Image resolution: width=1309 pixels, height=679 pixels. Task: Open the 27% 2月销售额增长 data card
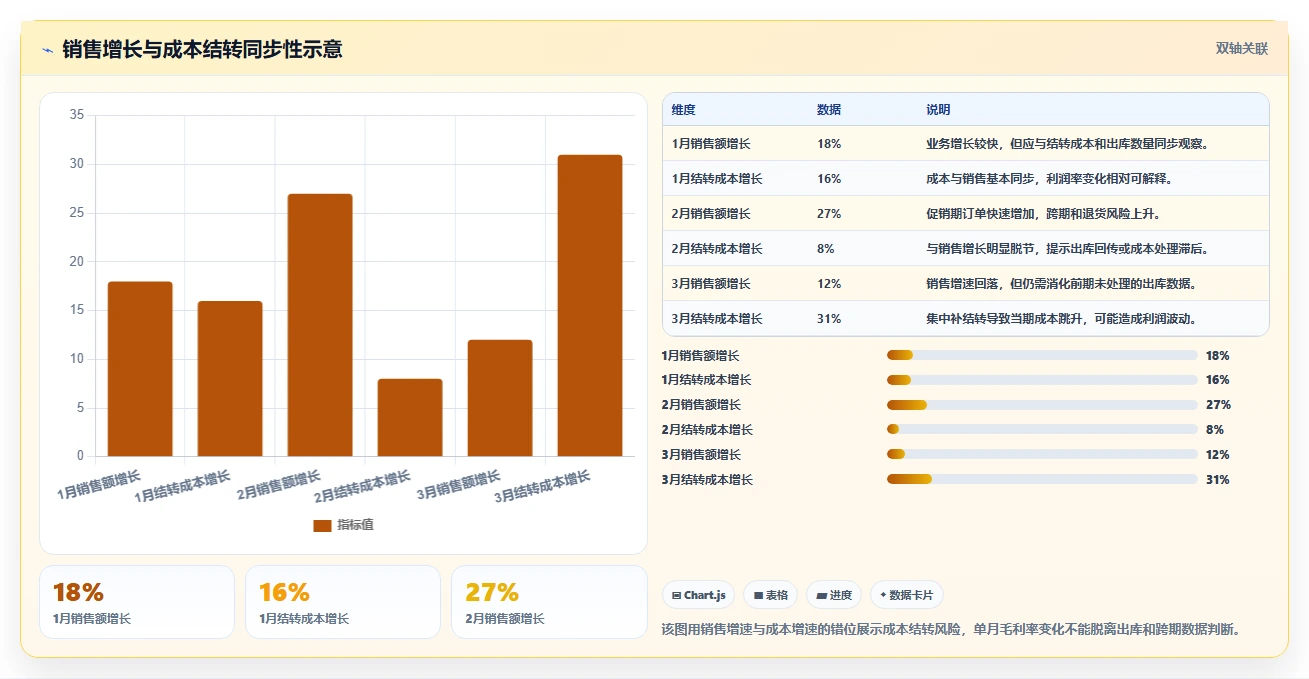pyautogui.click(x=549, y=602)
